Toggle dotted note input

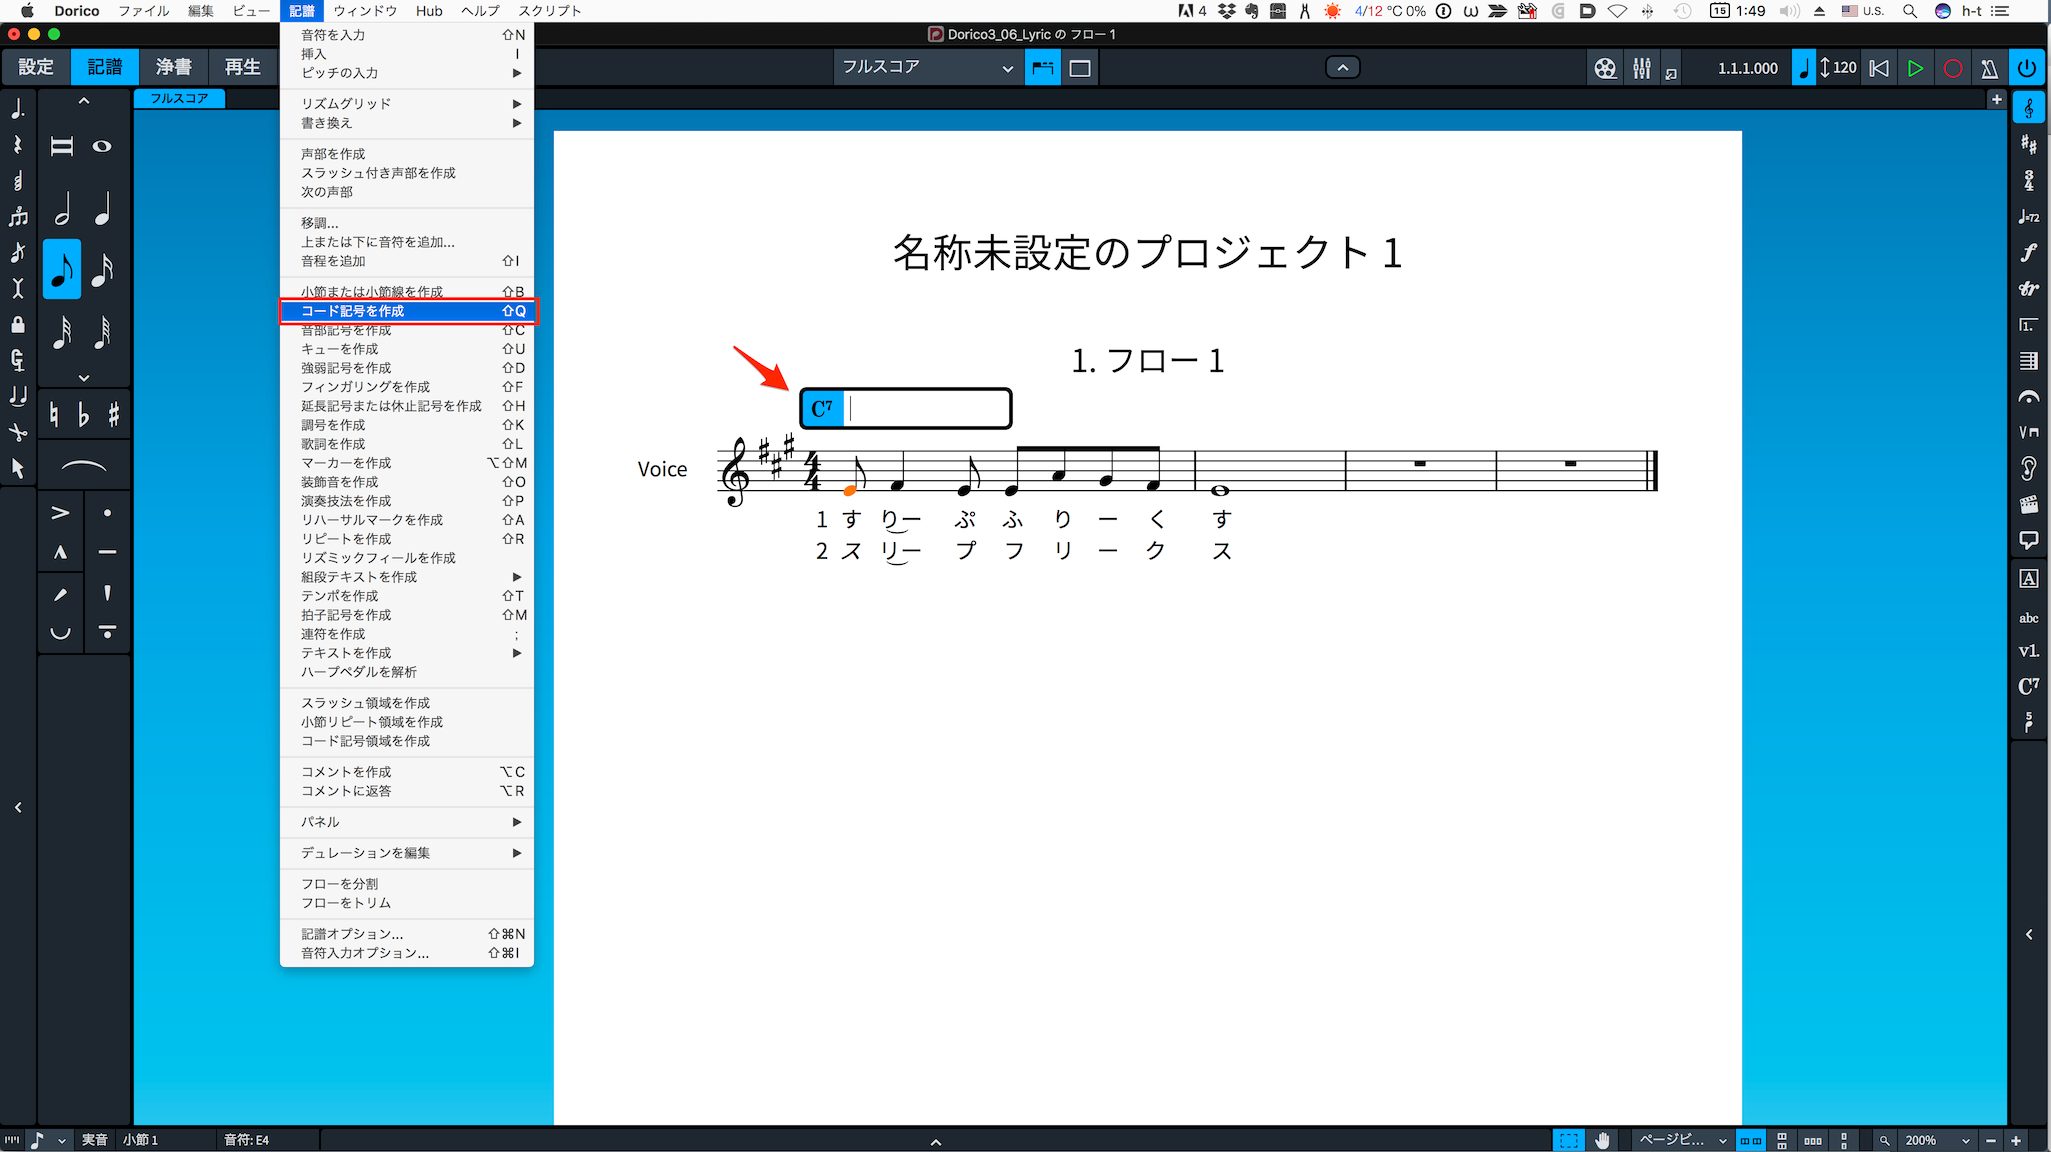pyautogui.click(x=17, y=109)
